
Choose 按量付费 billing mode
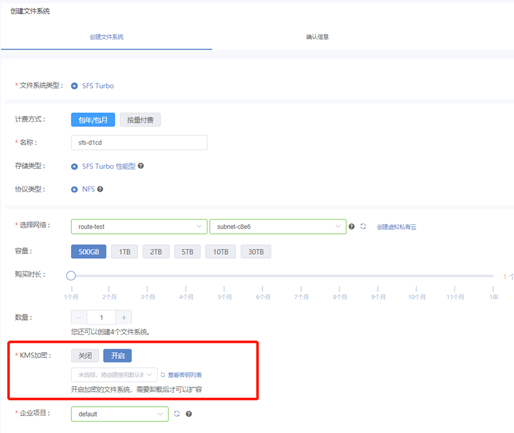click(x=140, y=120)
